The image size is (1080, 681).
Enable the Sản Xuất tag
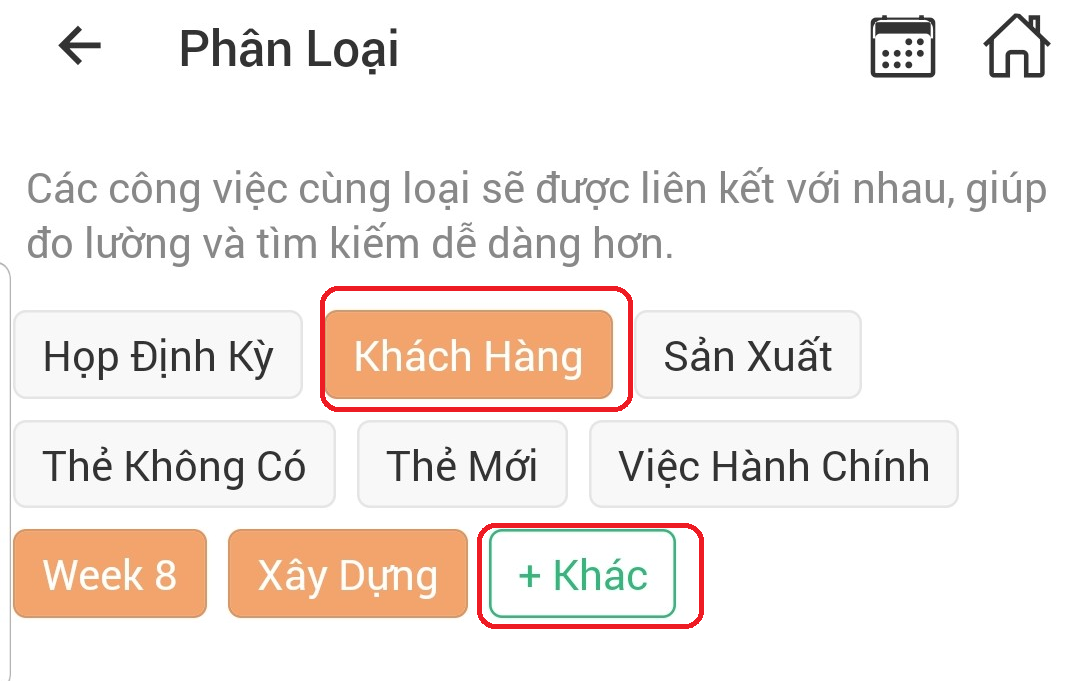pyautogui.click(x=747, y=355)
